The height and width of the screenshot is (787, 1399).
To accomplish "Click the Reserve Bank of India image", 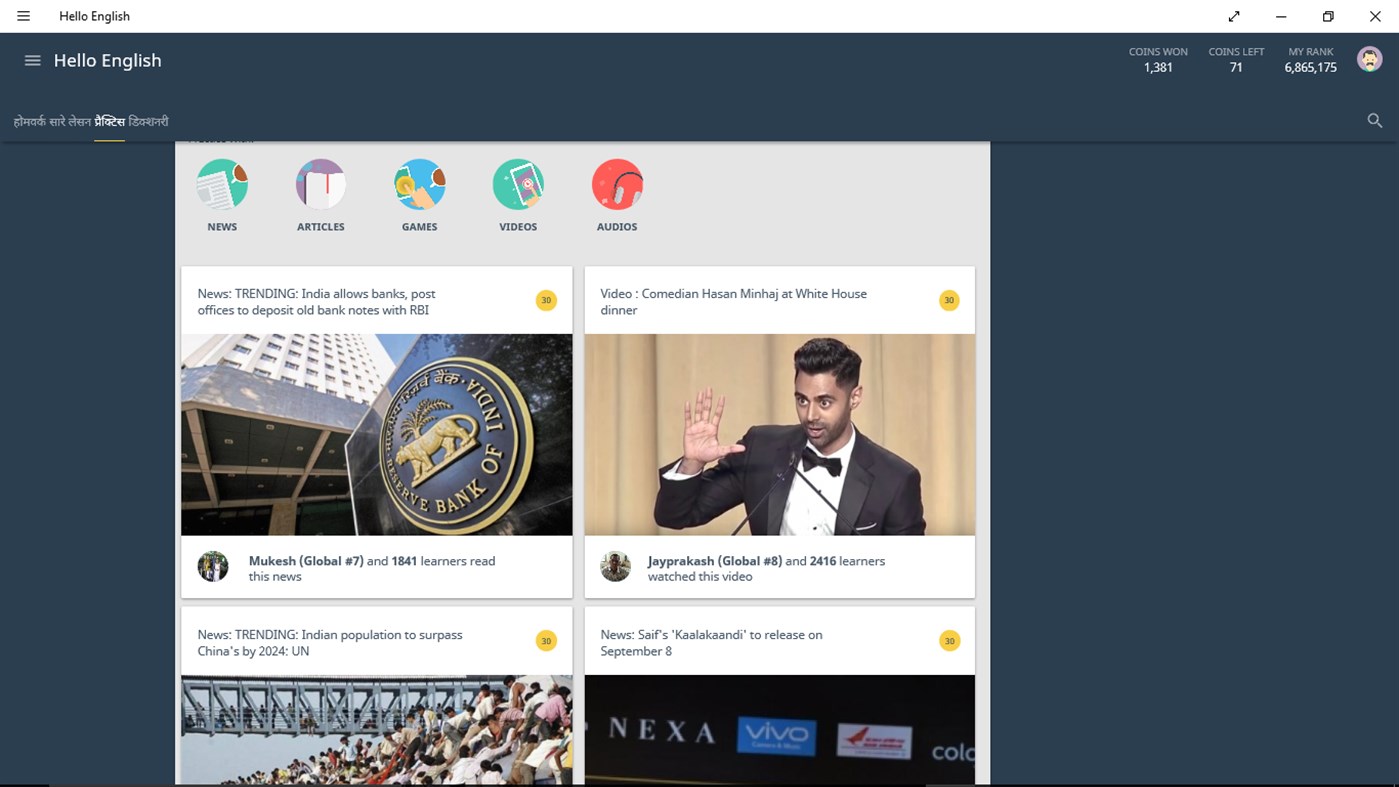I will click(x=377, y=435).
